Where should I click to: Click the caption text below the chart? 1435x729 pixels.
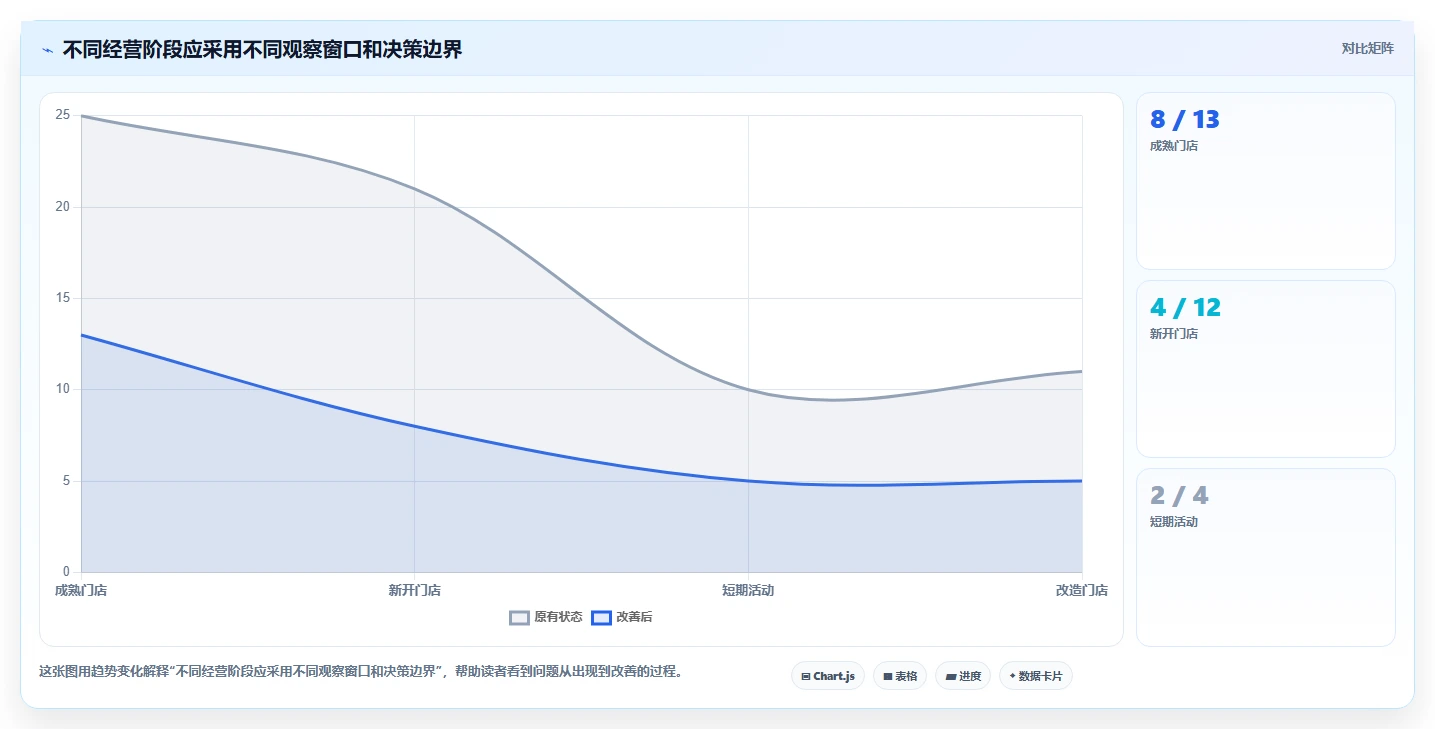click(363, 671)
